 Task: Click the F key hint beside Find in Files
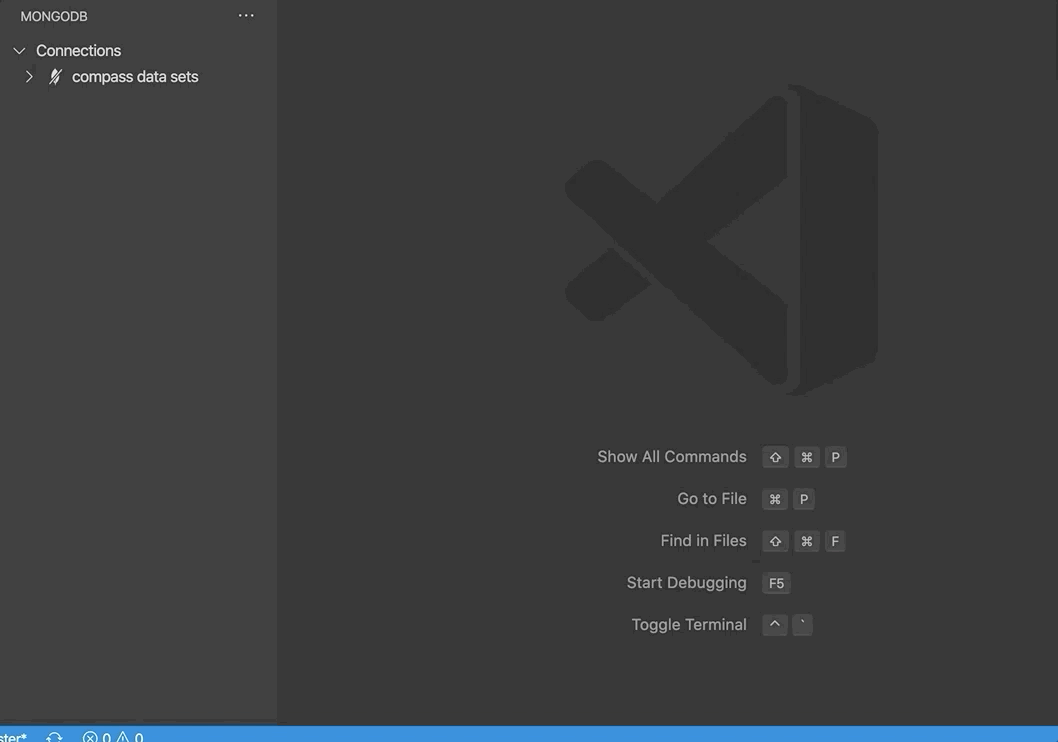tap(835, 541)
